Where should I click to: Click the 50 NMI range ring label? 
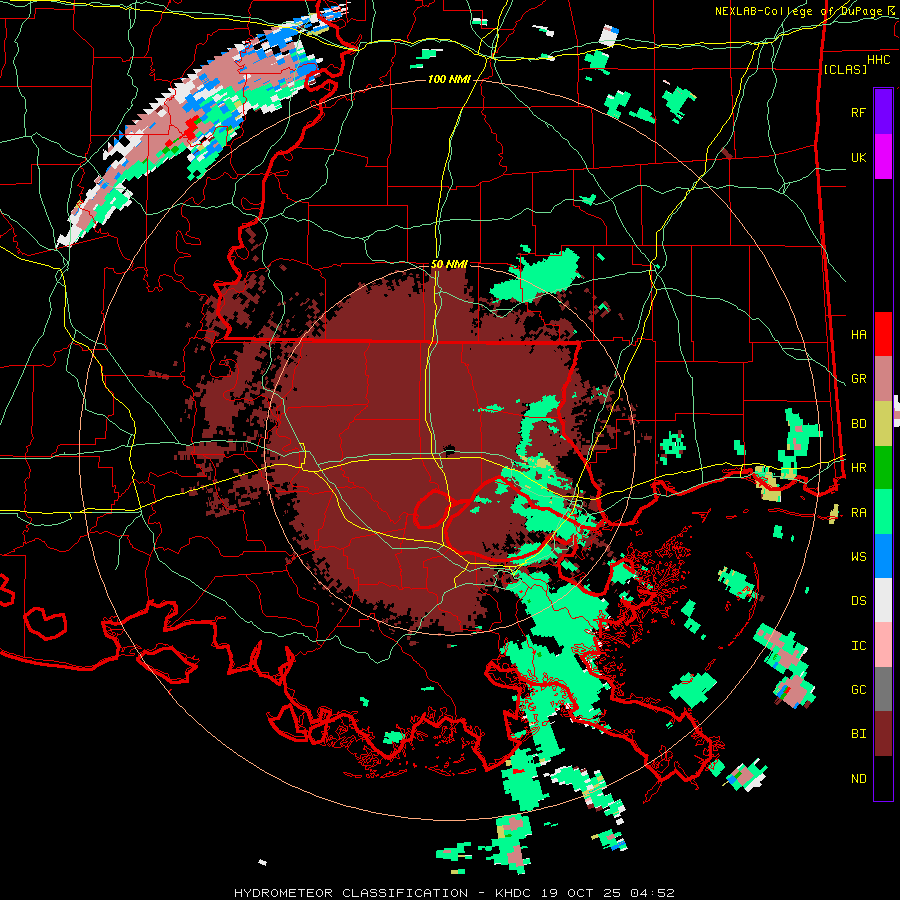coord(449,264)
